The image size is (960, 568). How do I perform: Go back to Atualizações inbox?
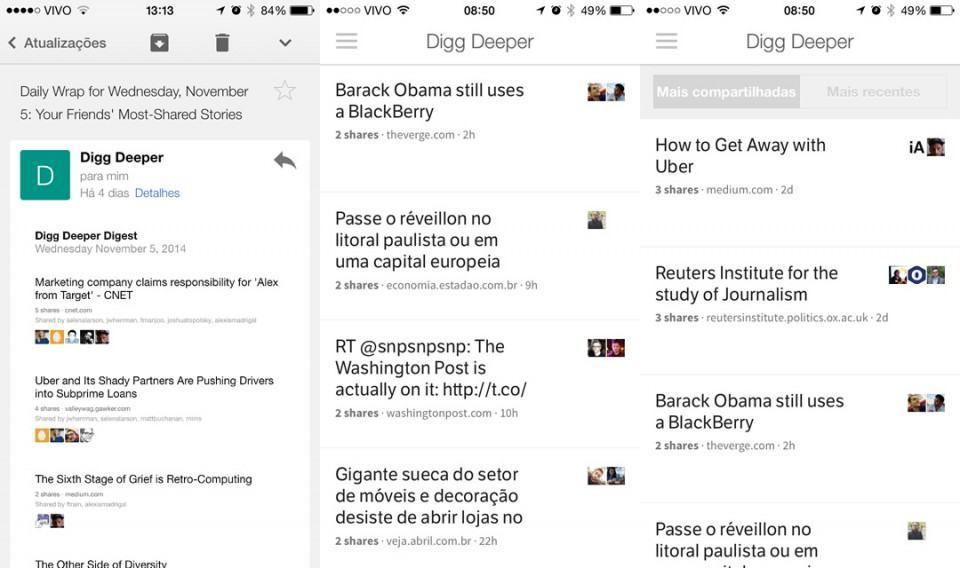tap(57, 43)
